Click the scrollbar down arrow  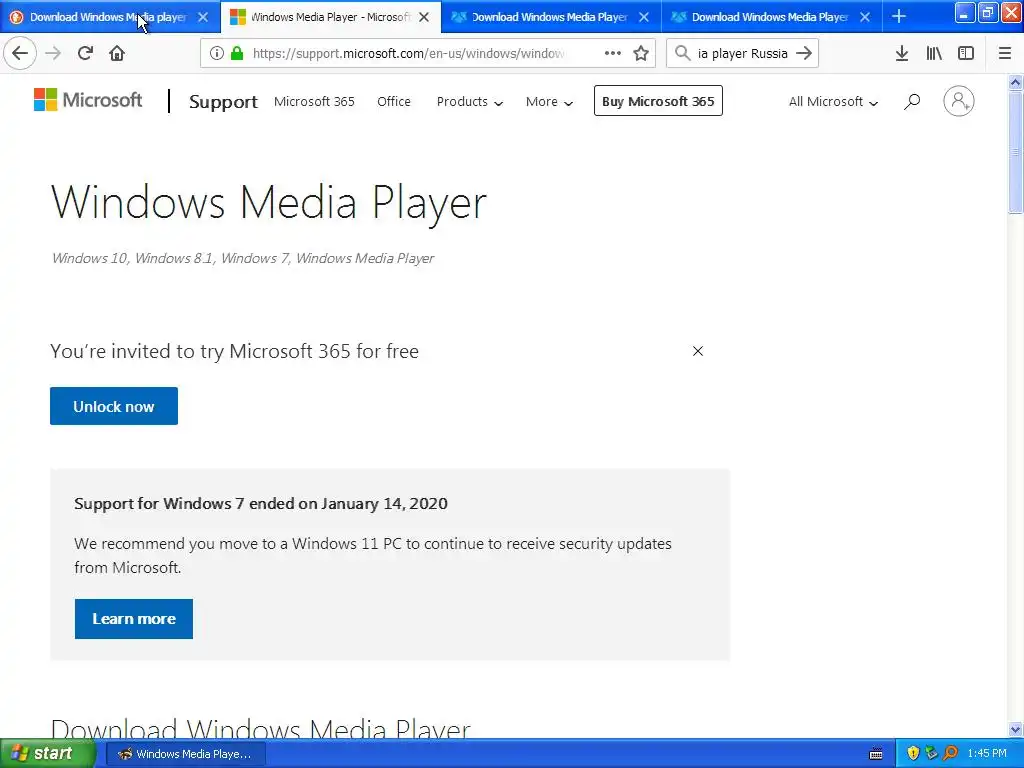point(1015,729)
